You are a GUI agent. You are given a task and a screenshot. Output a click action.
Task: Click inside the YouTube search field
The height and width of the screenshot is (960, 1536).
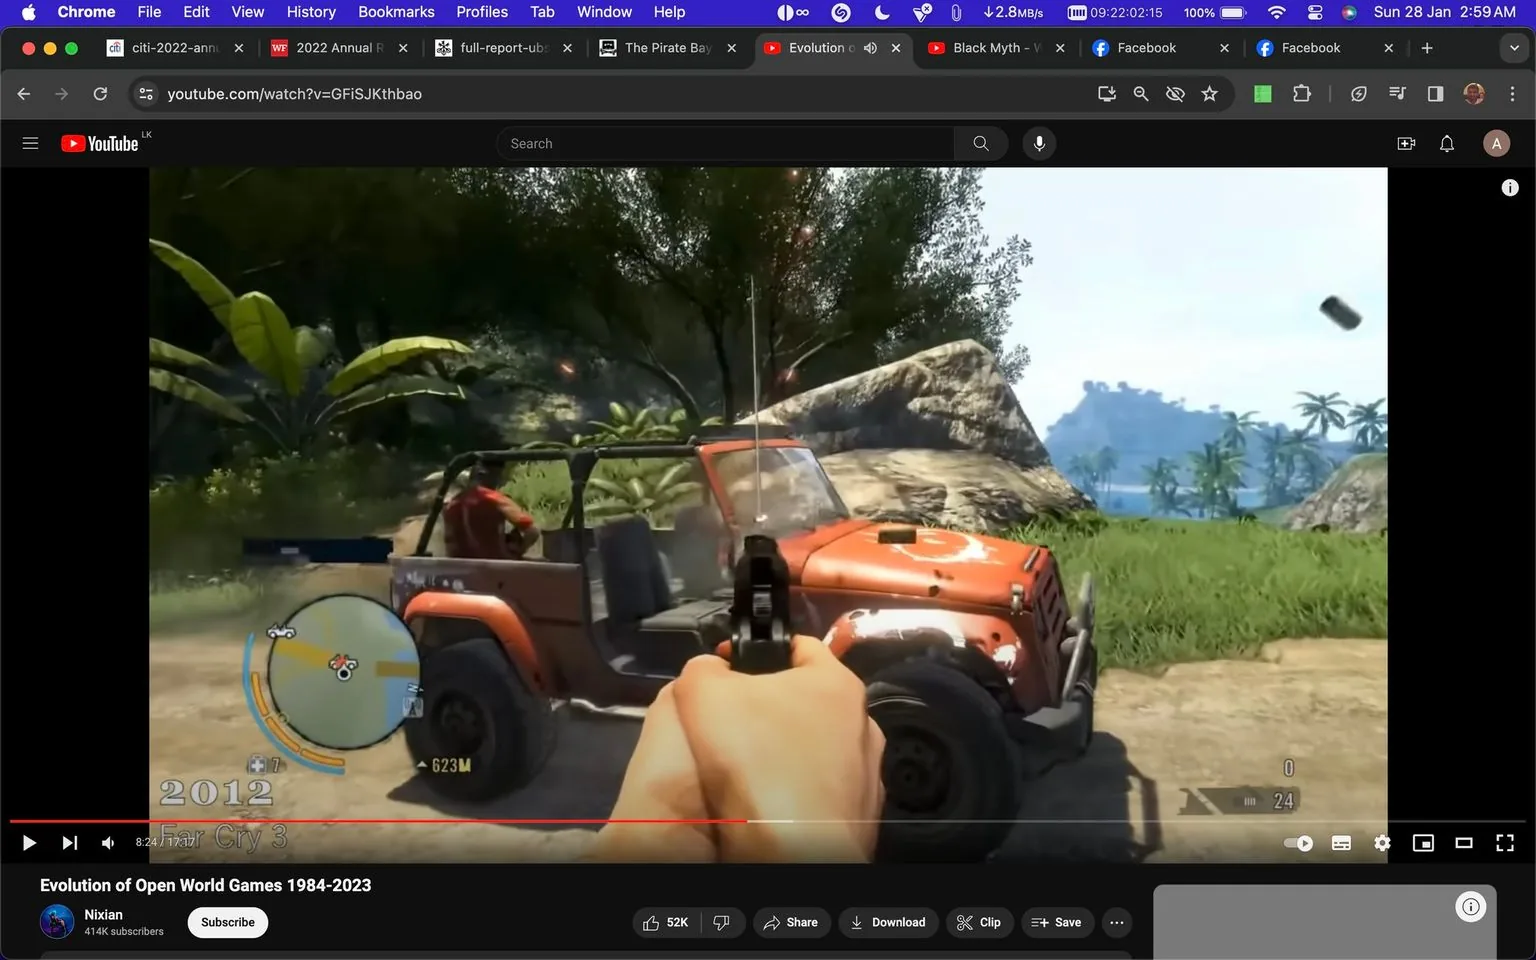725,143
